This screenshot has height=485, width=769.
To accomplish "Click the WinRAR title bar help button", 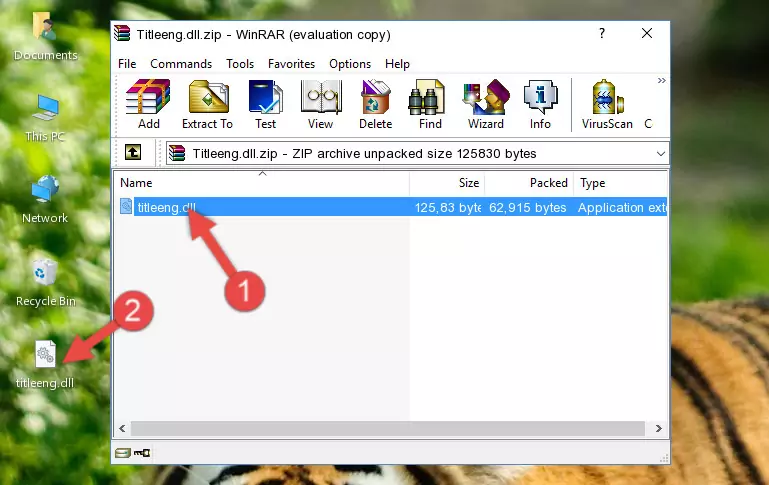I will click(x=602, y=33).
